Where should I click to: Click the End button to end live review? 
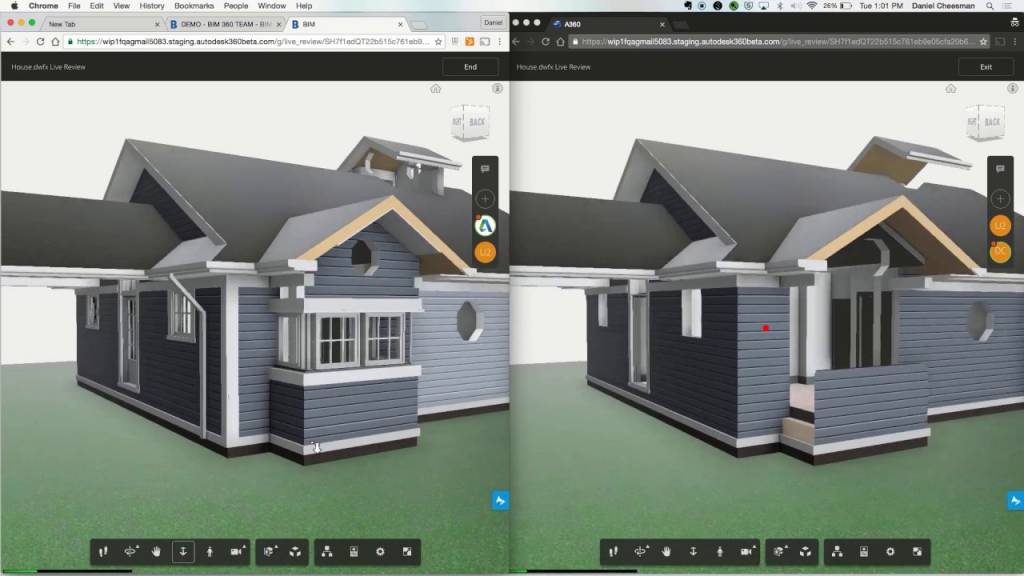coord(470,67)
